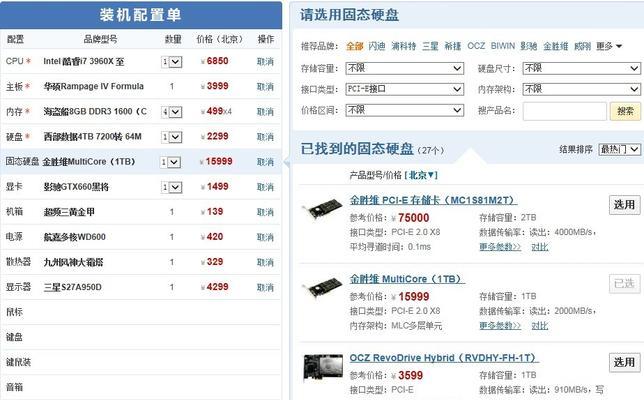Open the 接口类型 PCI-E接口 dropdown
Viewport: 644px width, 400px height.
point(405,89)
